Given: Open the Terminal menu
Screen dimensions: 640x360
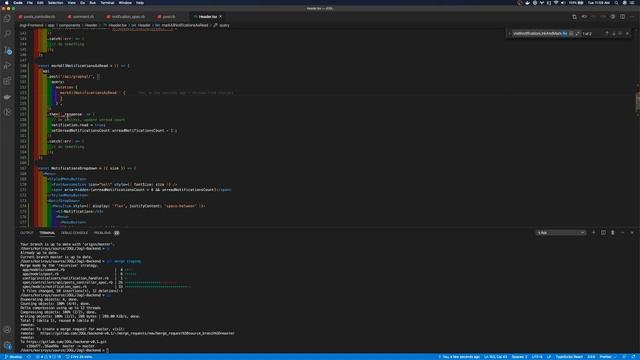Looking at the screenshot, I should pos(107,3).
